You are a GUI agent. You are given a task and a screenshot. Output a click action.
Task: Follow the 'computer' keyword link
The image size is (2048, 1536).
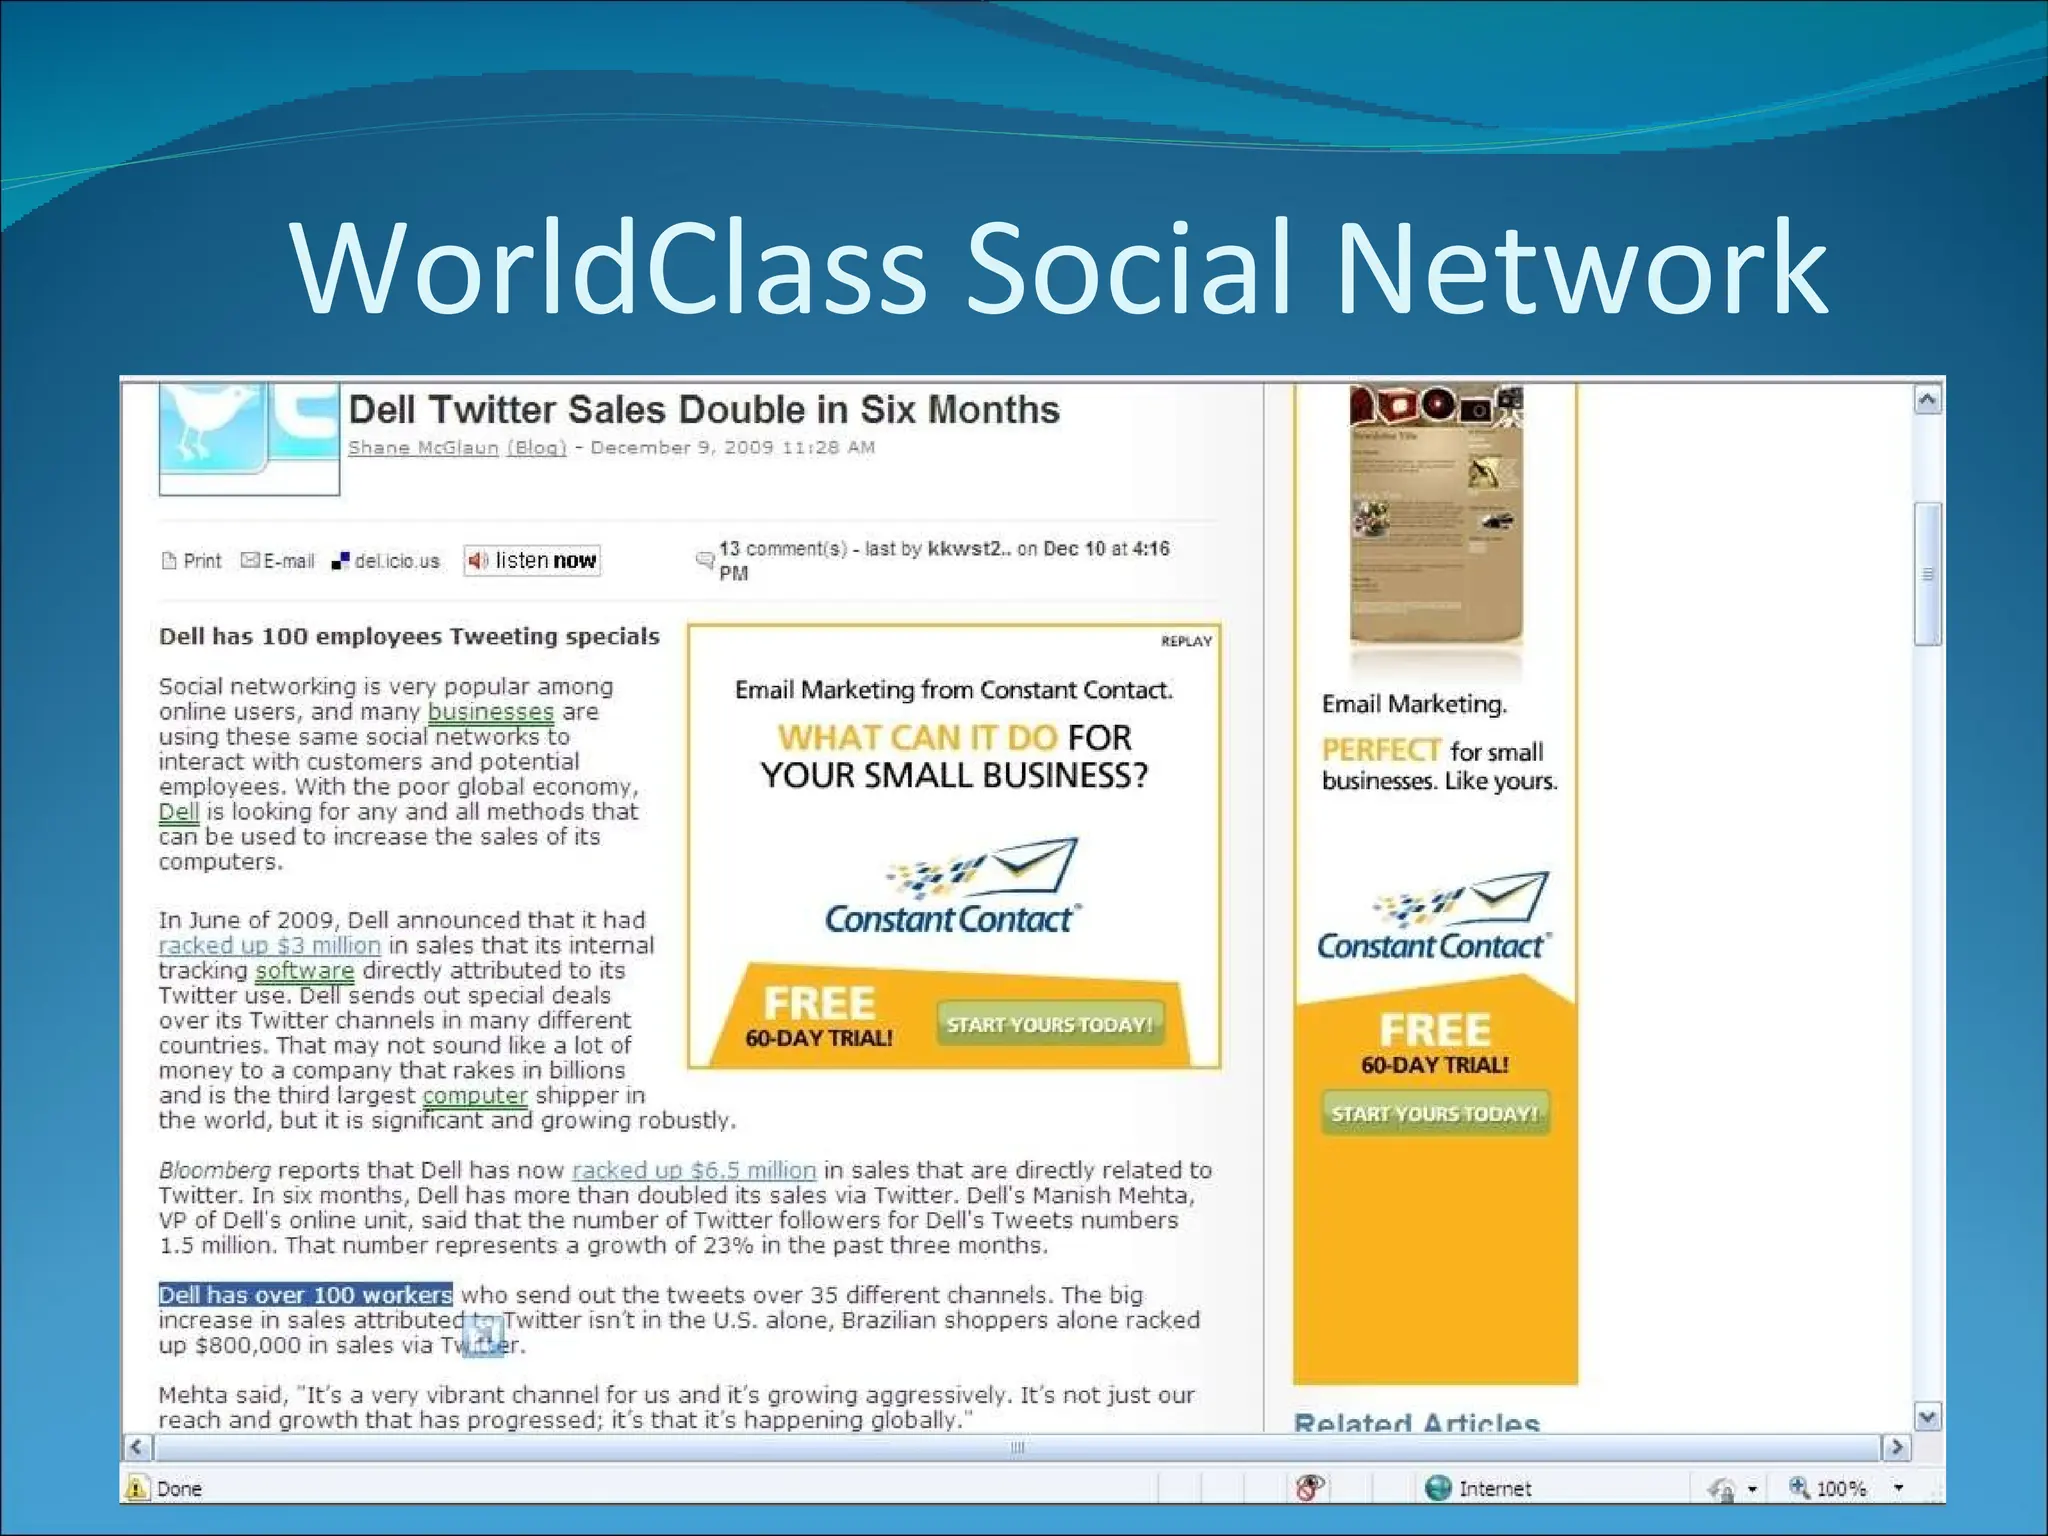point(475,1096)
